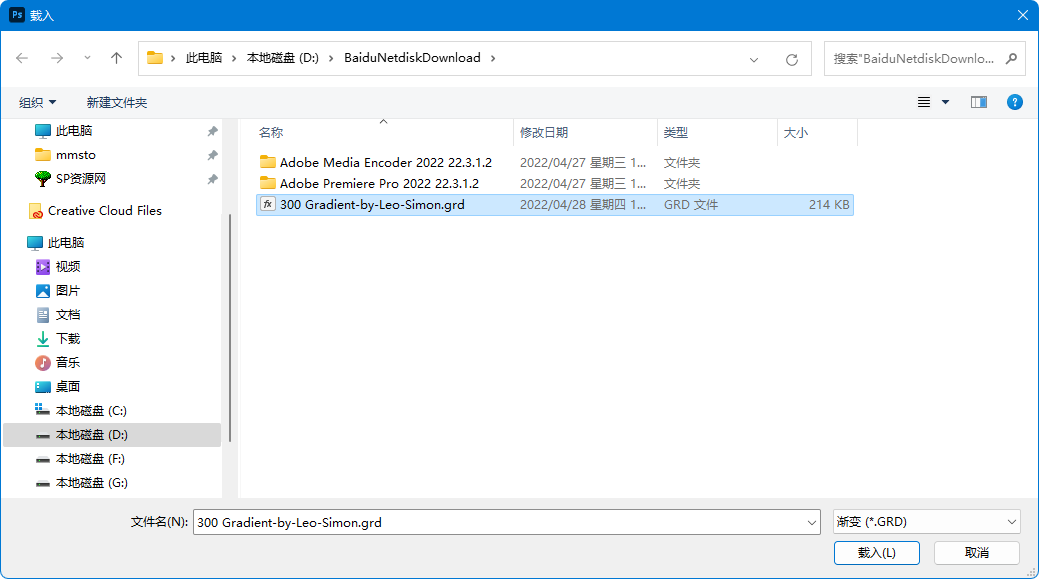Click the search magnifier icon

point(1011,58)
